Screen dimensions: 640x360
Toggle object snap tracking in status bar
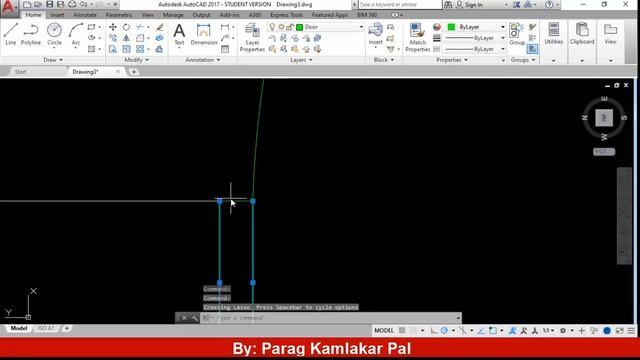tap(482, 331)
